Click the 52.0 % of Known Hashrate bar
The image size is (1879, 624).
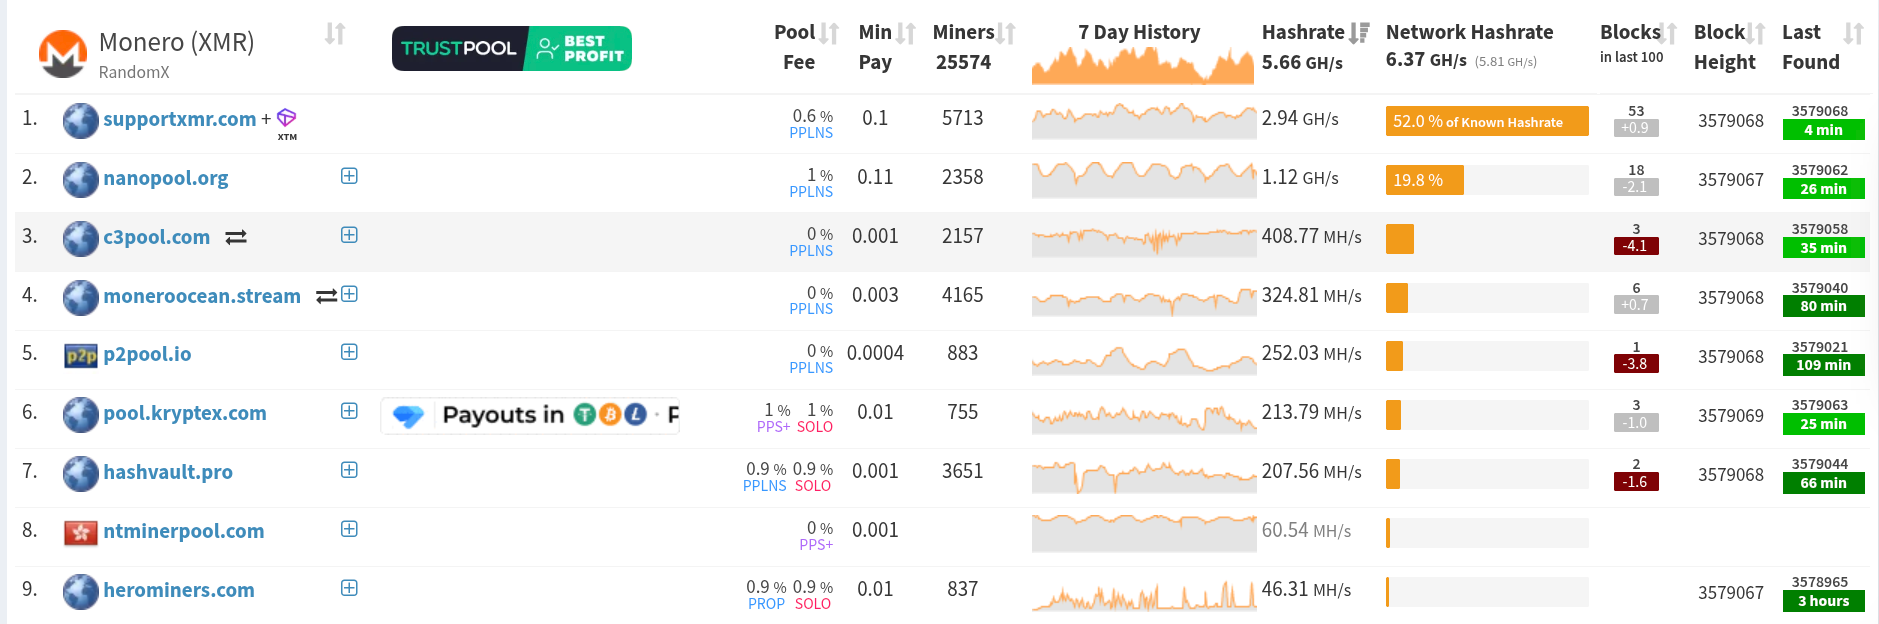point(1486,121)
